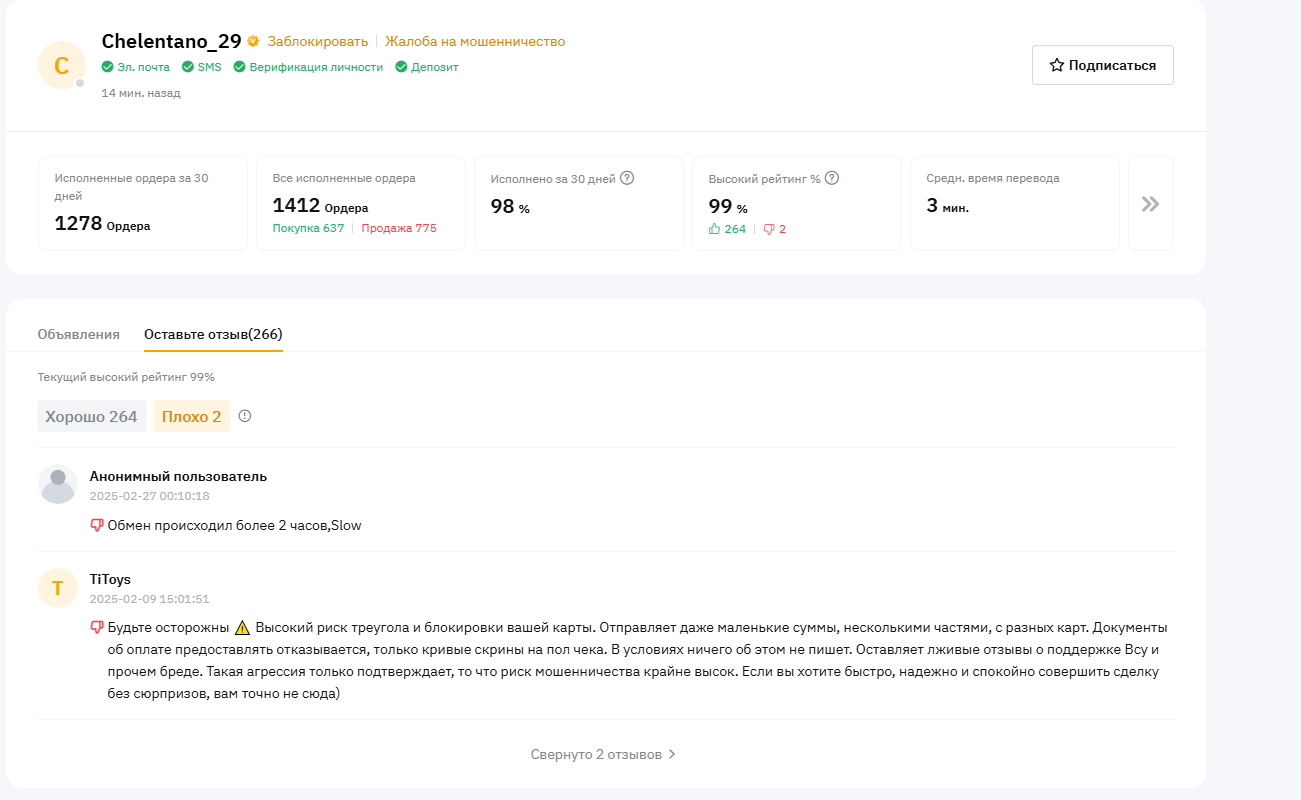Filter reviews by "Хорошо 264"
This screenshot has width=1301, height=800.
pos(91,416)
